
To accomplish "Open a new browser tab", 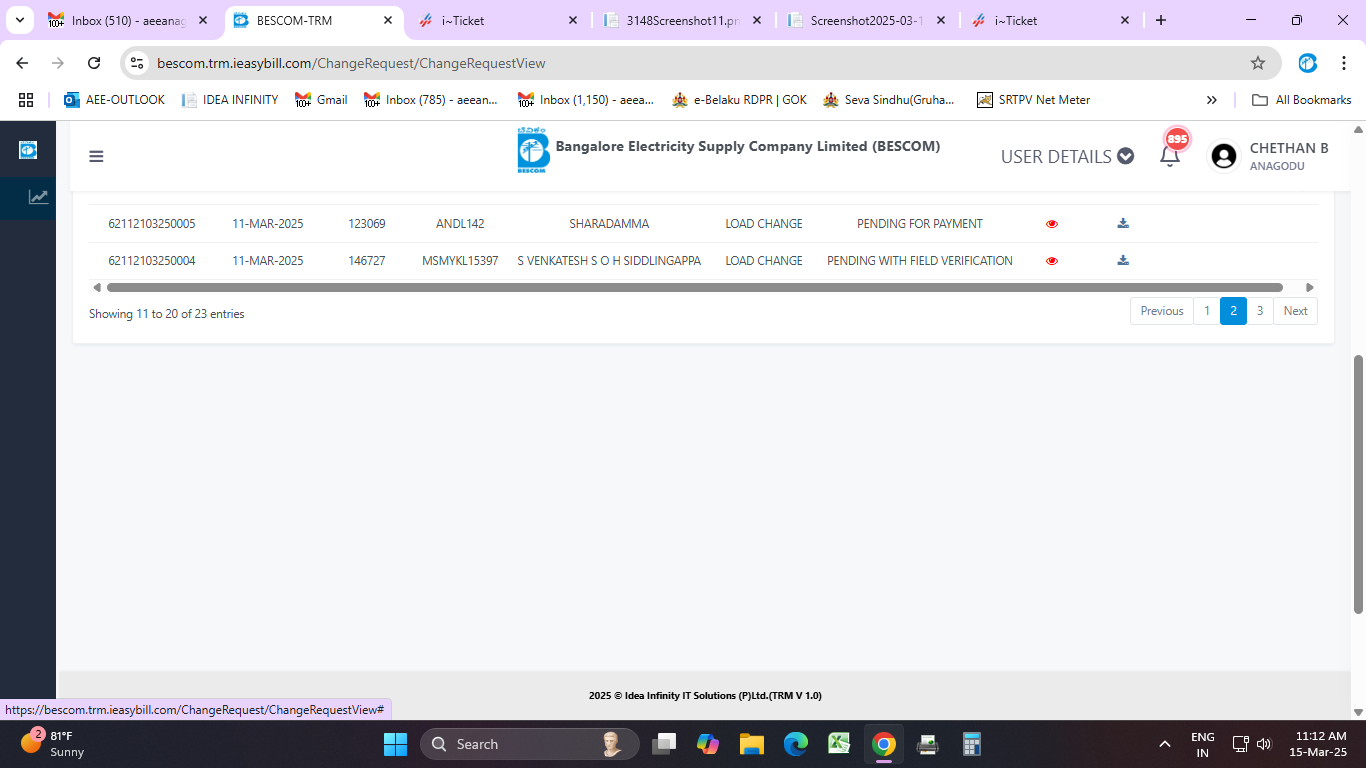I will point(1160,20).
